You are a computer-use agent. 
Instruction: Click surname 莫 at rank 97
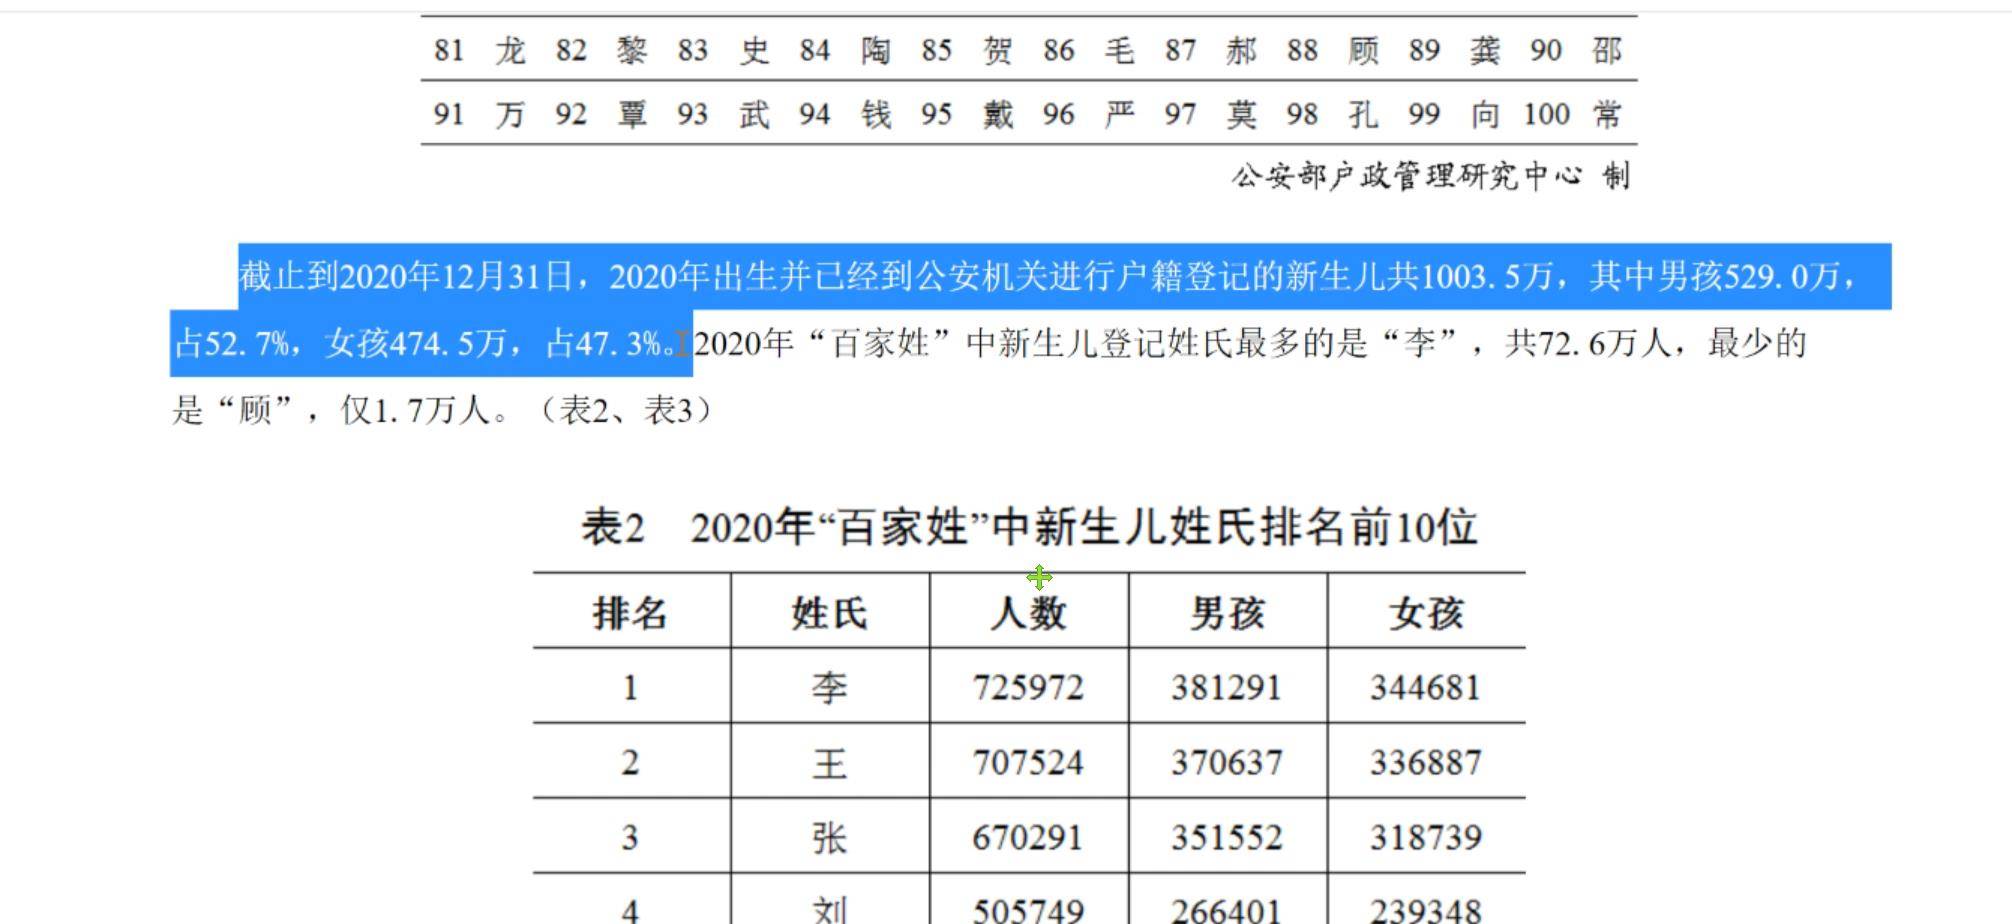click(x=1241, y=115)
